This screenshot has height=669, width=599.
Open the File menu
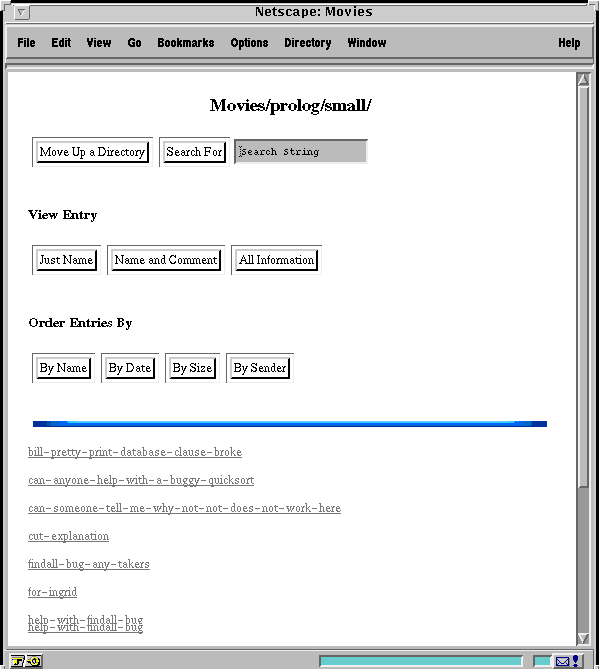[x=26, y=43]
